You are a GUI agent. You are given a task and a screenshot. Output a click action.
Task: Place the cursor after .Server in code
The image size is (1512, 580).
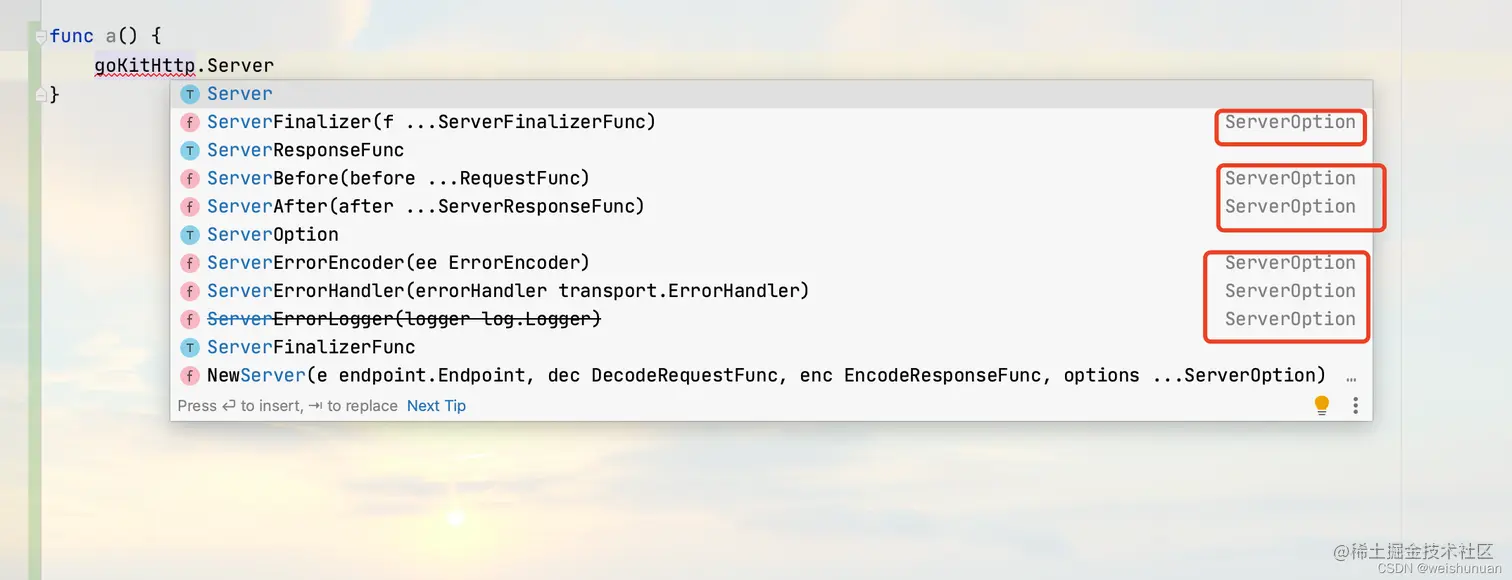[x=275, y=66]
